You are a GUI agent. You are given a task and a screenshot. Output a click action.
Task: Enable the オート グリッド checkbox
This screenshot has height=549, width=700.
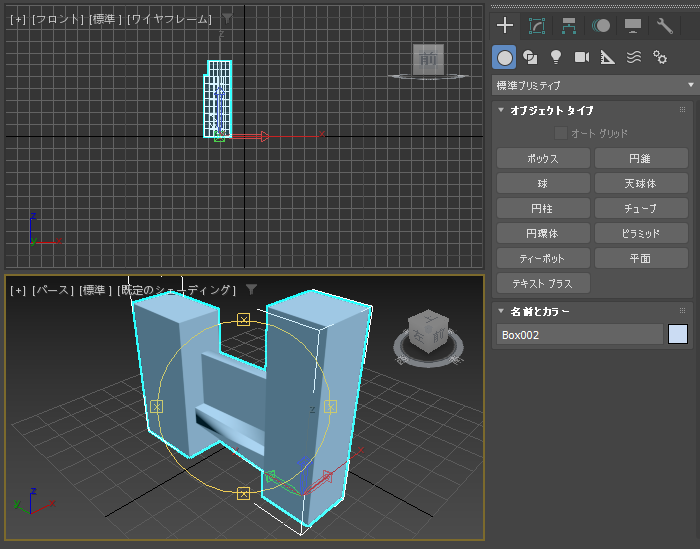[x=560, y=133]
